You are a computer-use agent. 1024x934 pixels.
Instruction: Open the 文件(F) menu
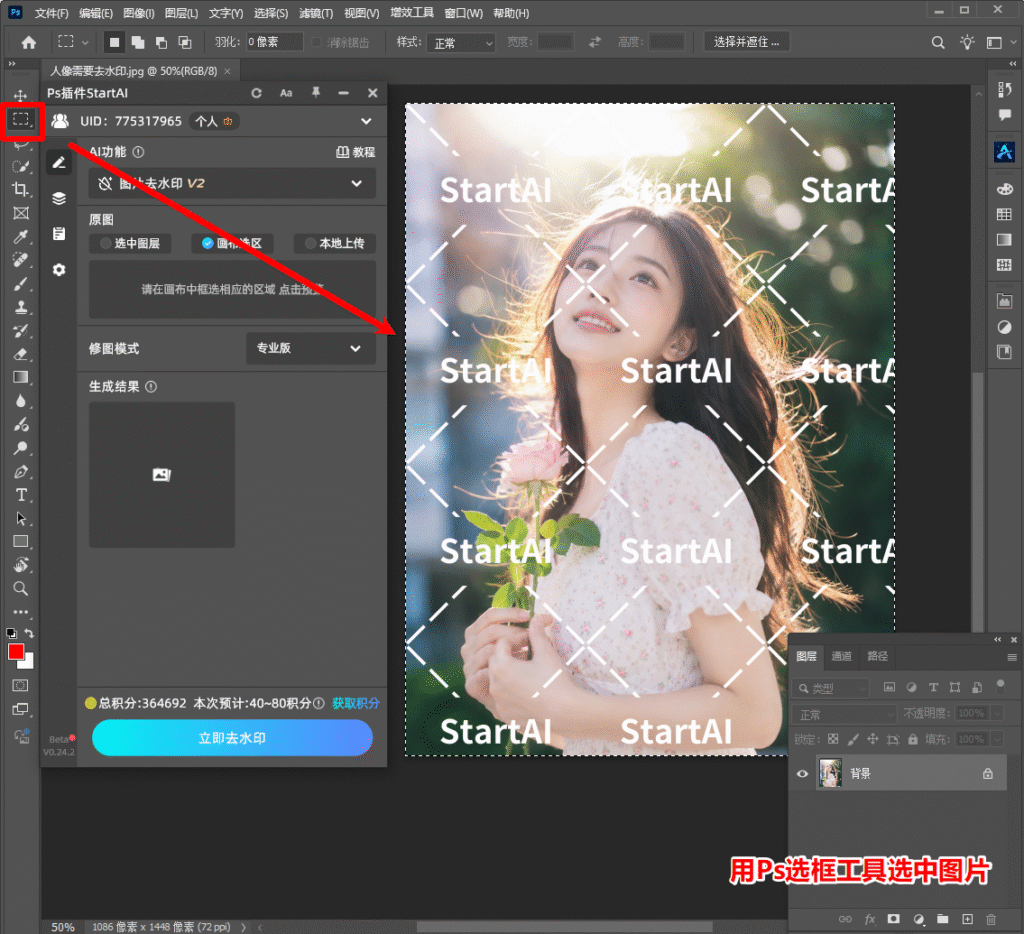click(51, 13)
